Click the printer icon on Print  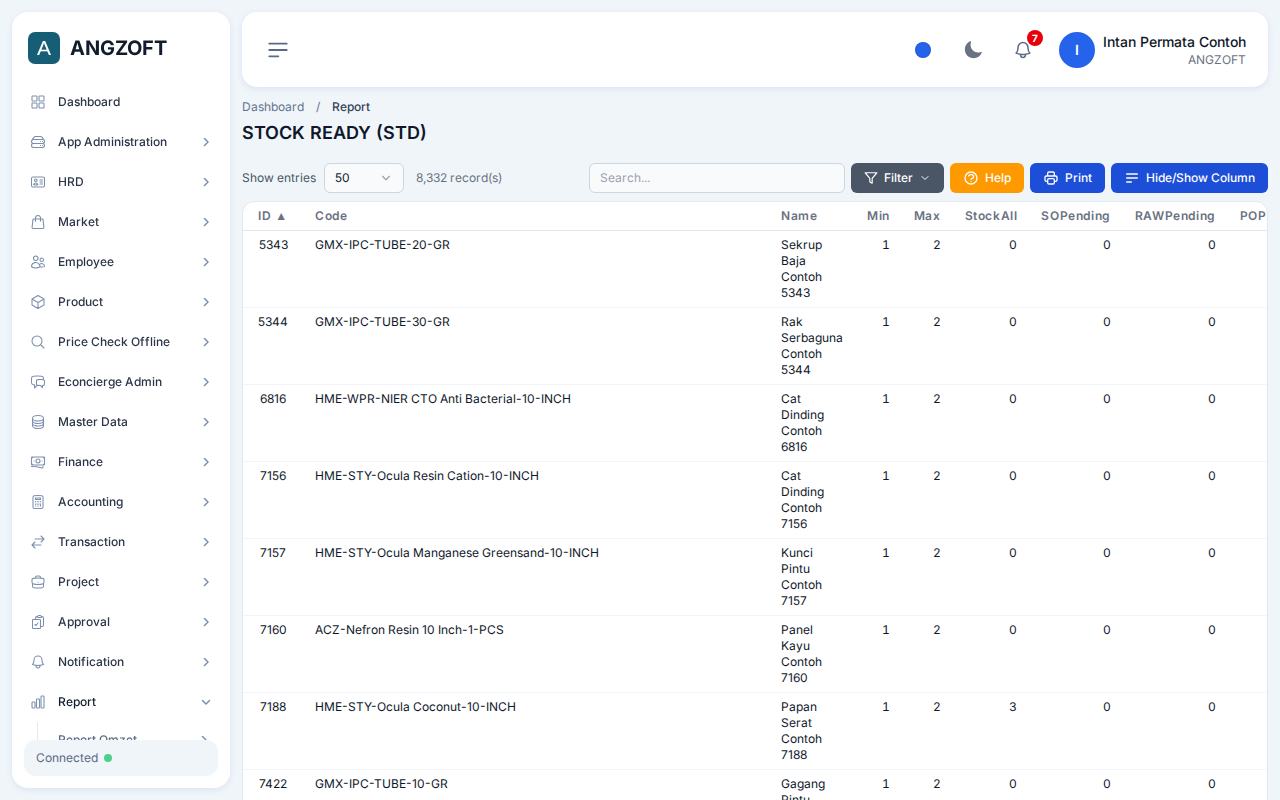[1051, 178]
